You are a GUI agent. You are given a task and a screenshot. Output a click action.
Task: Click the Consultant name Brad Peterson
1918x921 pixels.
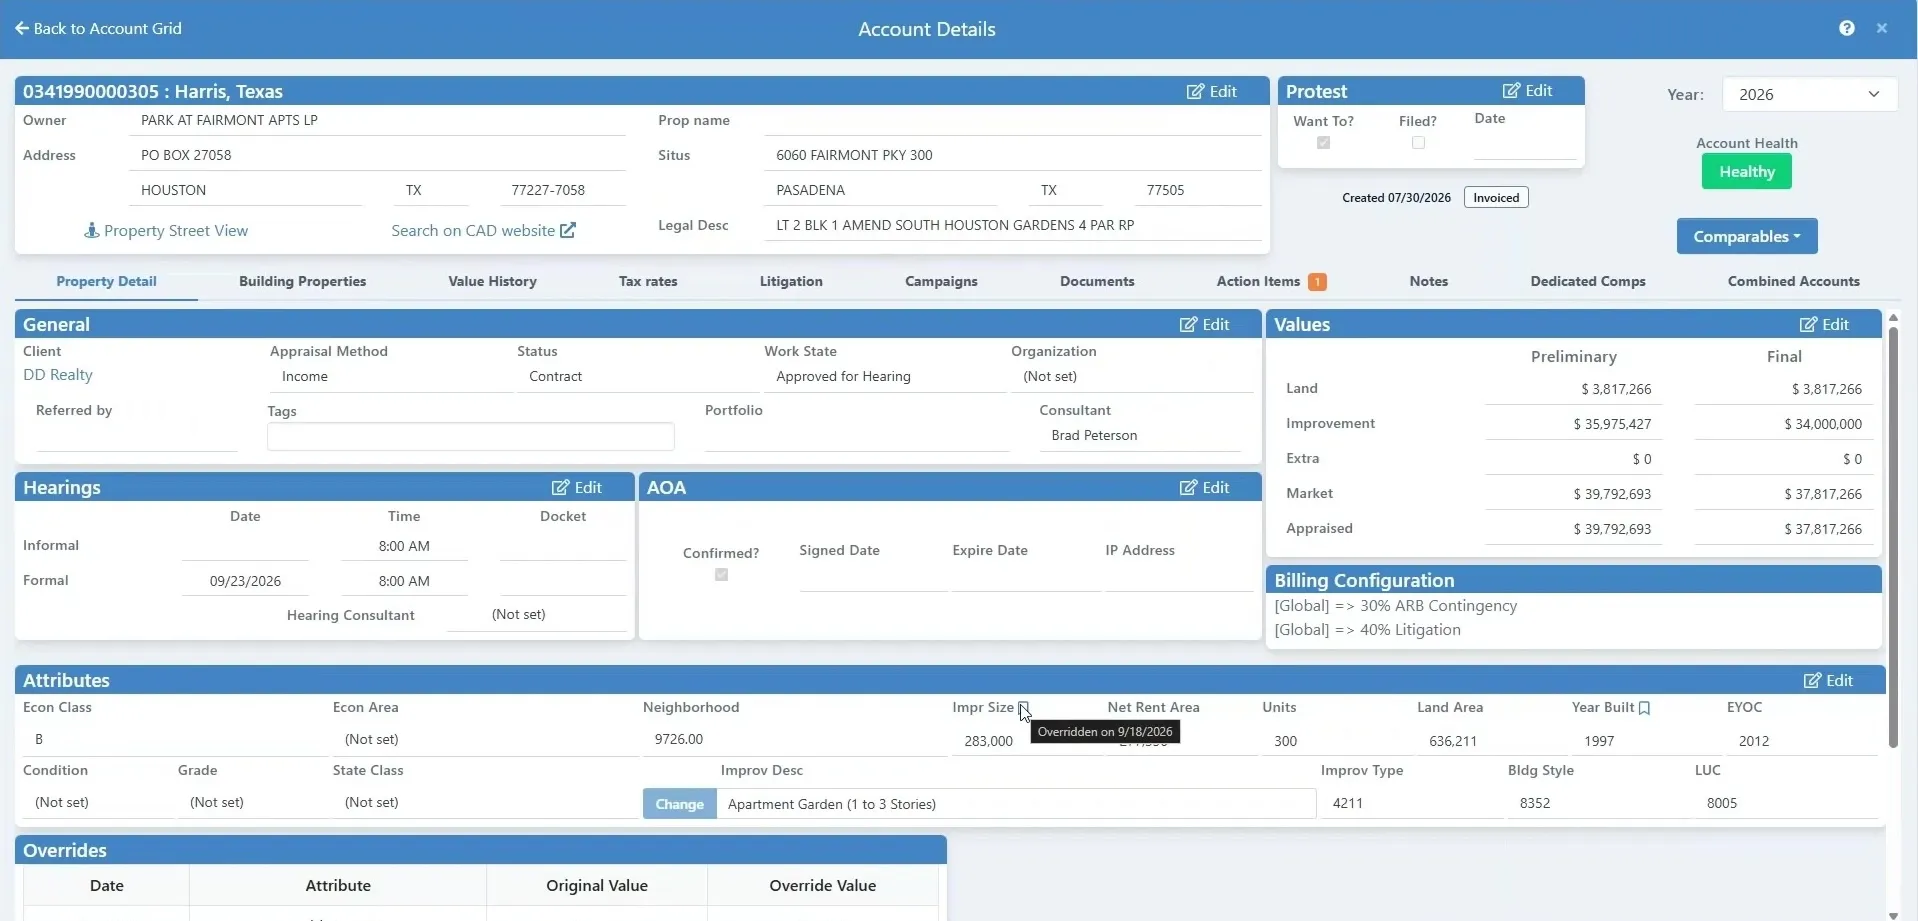(1094, 435)
